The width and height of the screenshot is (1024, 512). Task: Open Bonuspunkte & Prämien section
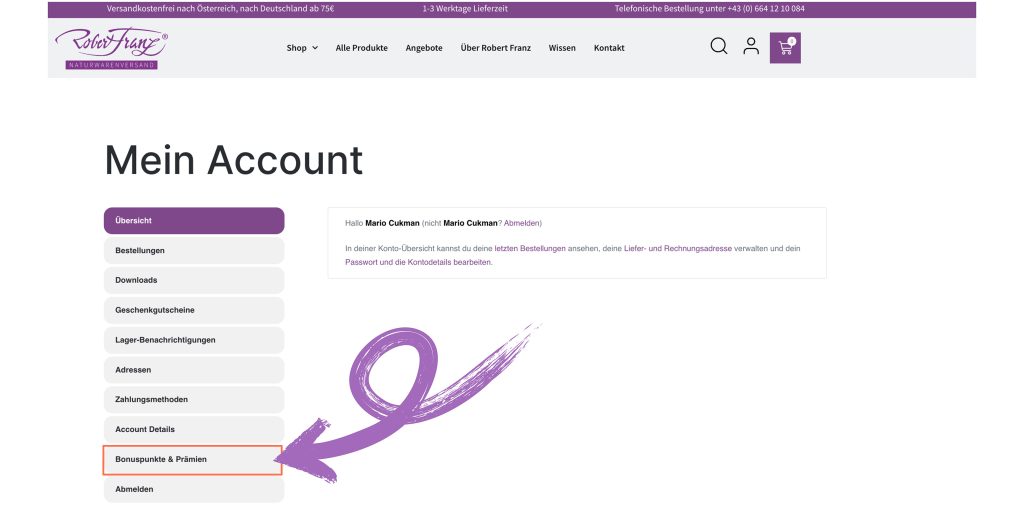(x=193, y=460)
